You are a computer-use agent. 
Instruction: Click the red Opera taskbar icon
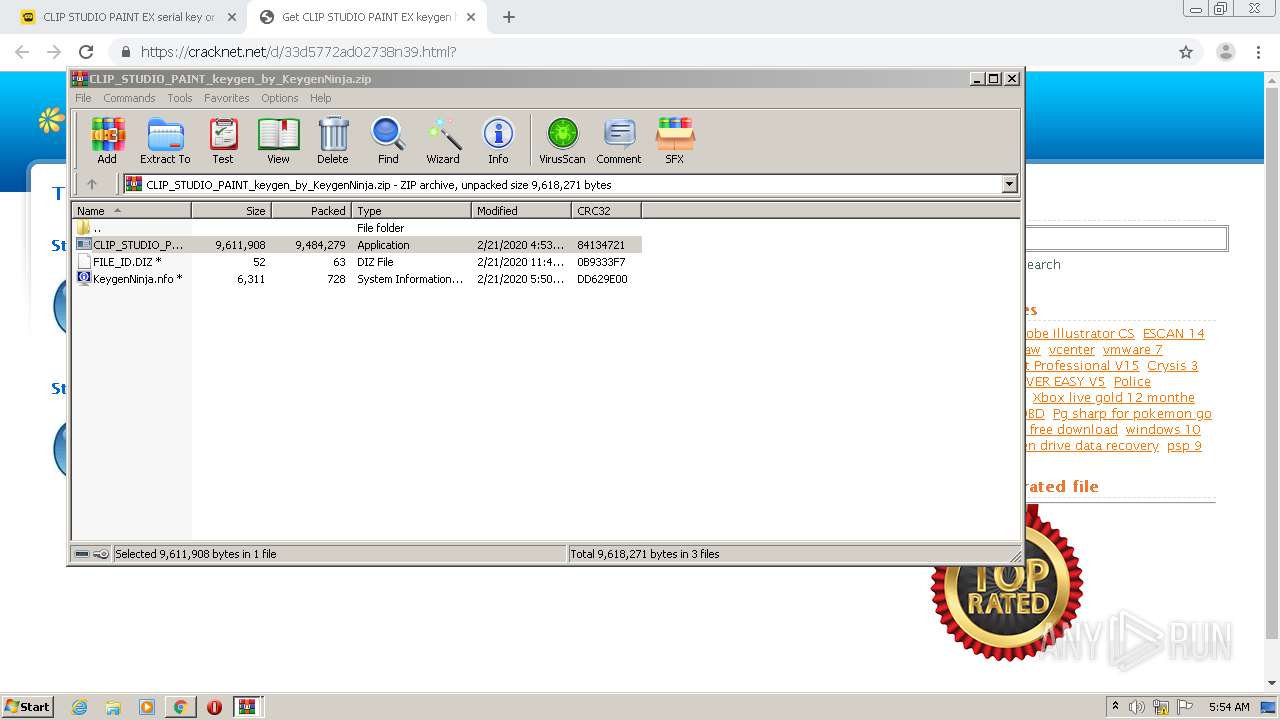(214, 707)
